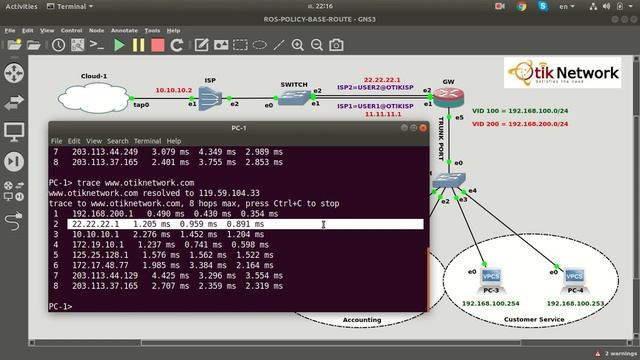Open project folder icon in toolbar
640x360 pixels.
tap(33, 45)
